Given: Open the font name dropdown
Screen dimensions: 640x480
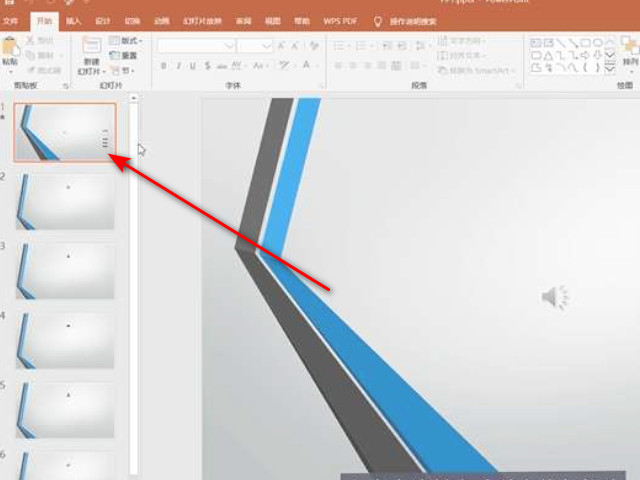Looking at the screenshot, I should [229, 46].
